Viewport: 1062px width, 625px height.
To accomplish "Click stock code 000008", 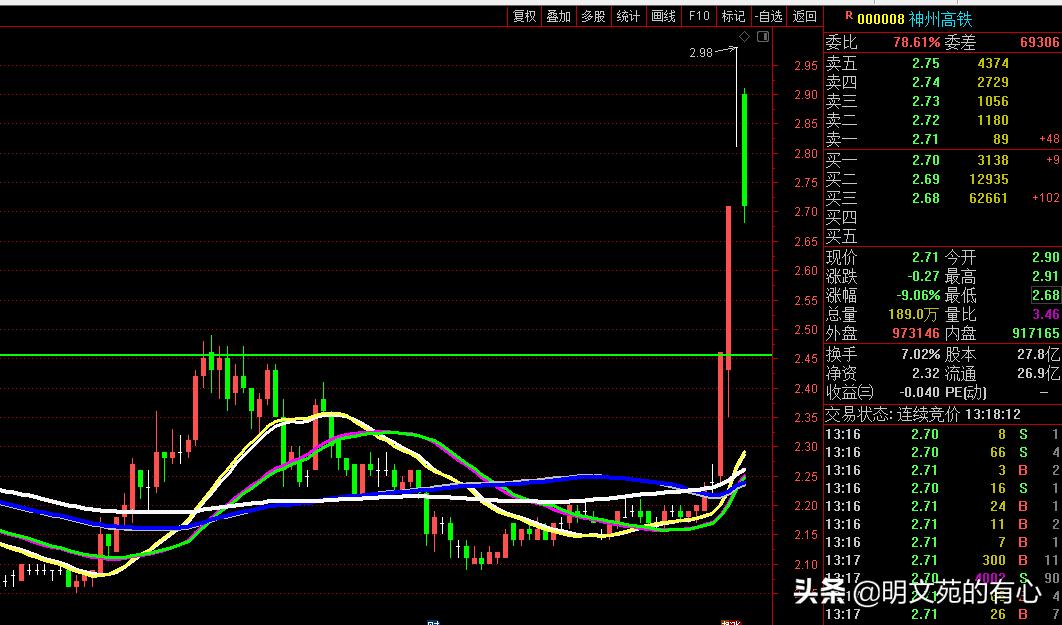I will pyautogui.click(x=880, y=20).
